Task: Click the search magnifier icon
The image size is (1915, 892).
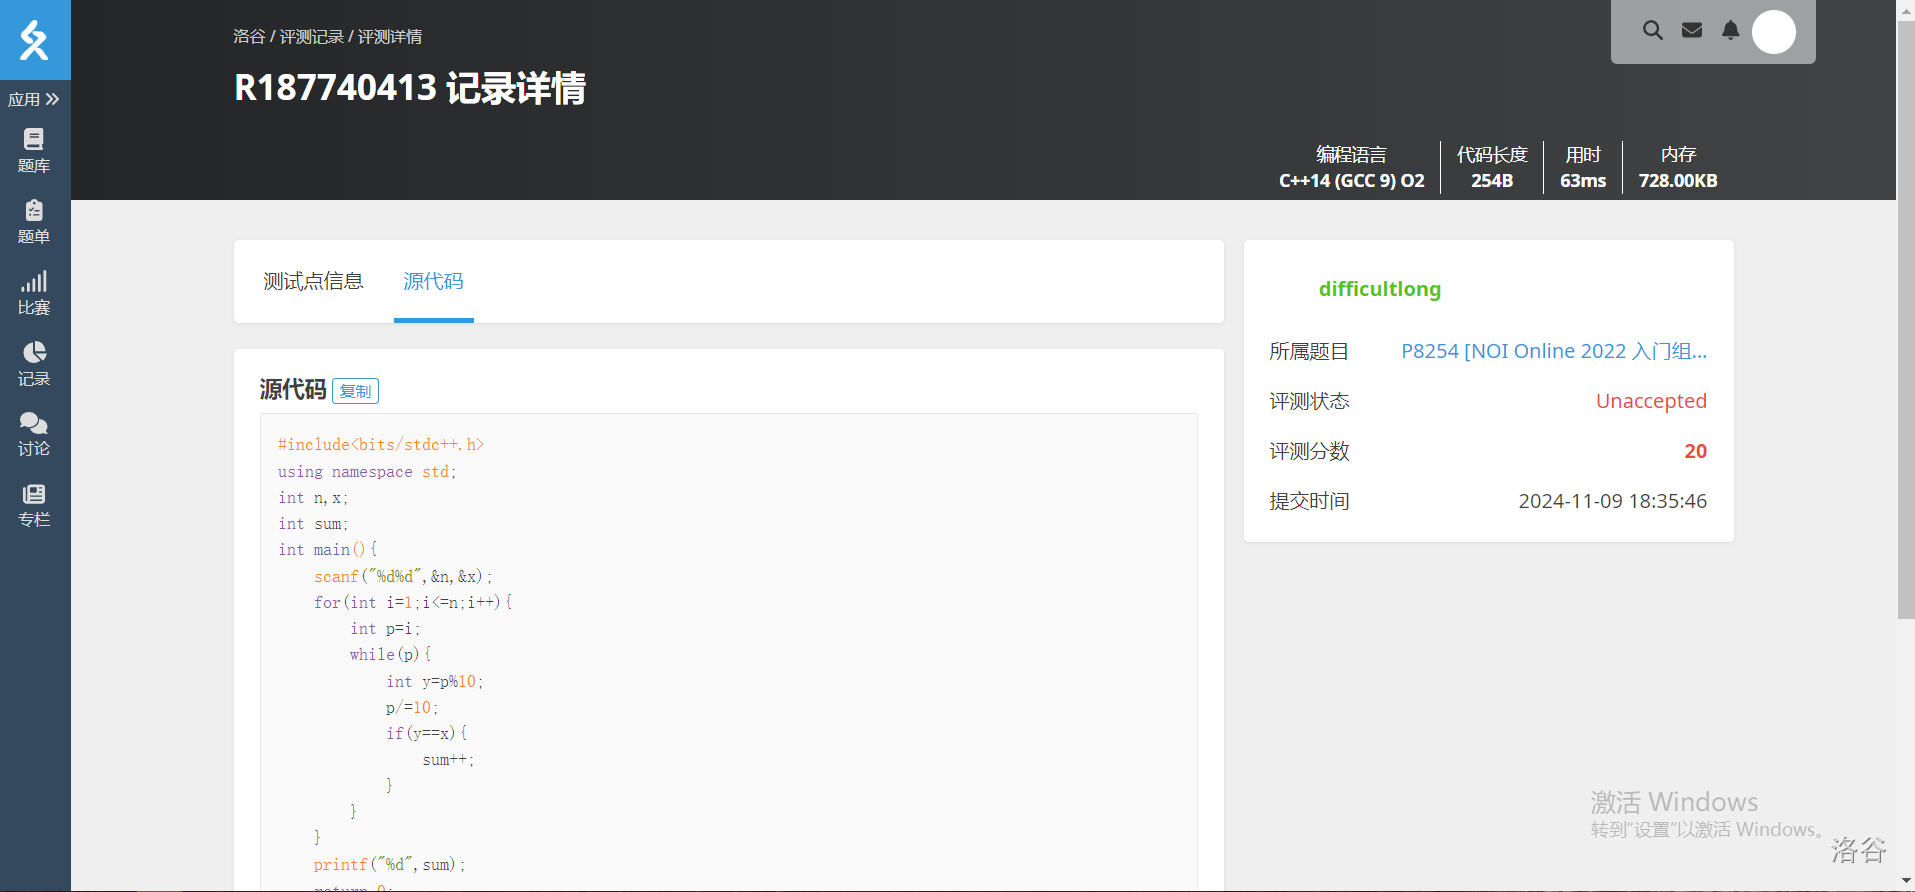Action: coord(1653,31)
